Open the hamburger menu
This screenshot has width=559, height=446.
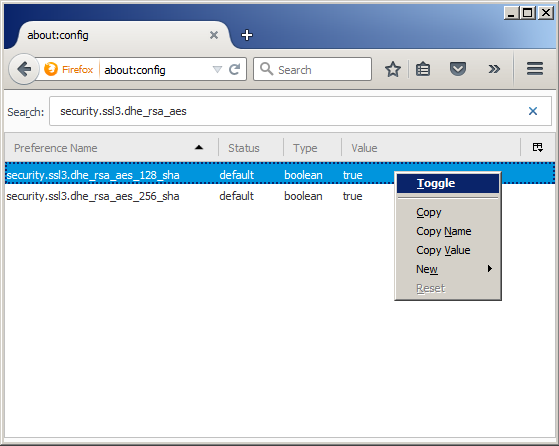pos(535,69)
